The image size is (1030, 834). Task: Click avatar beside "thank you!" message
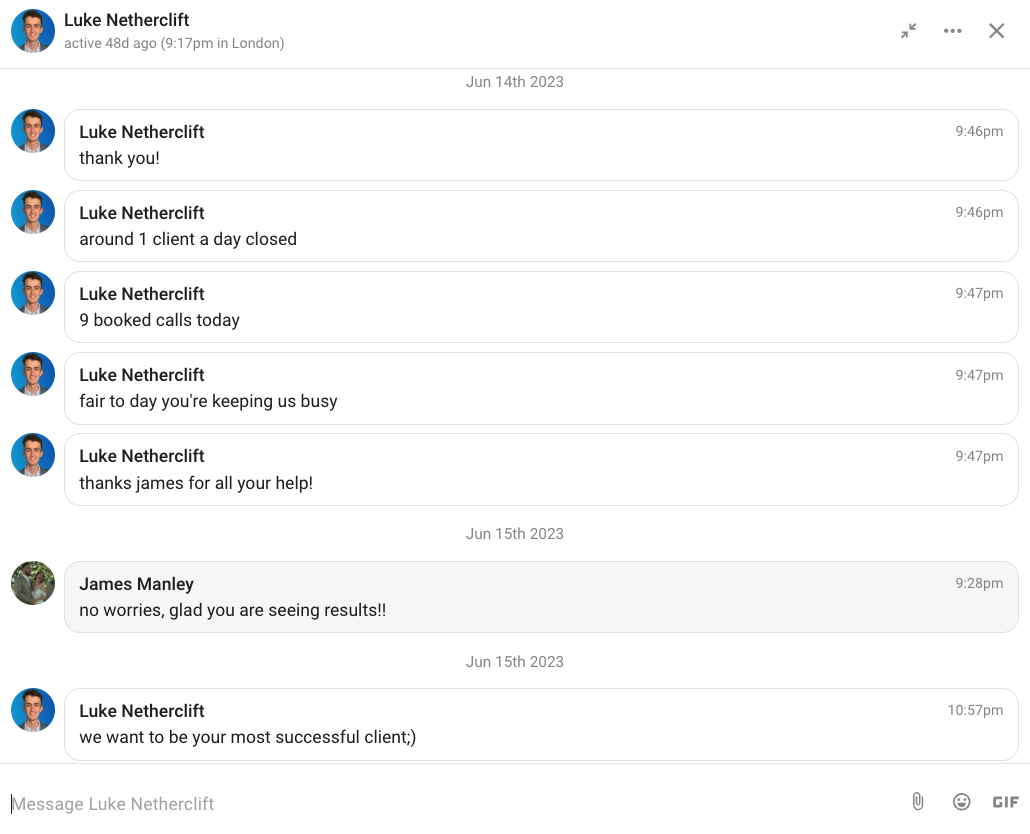pos(33,131)
